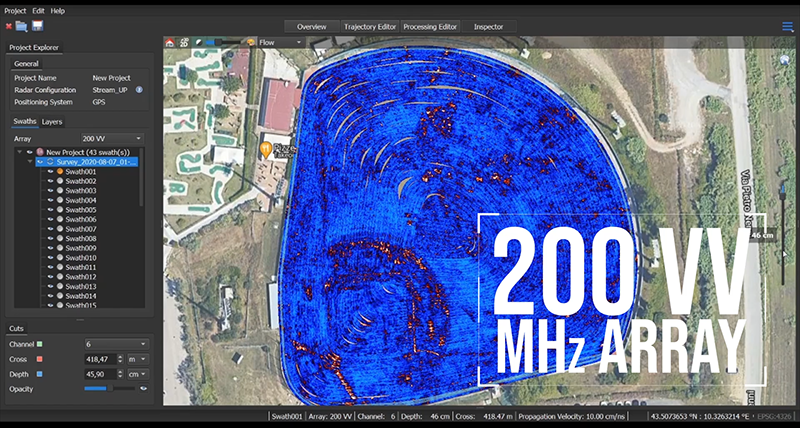
Task: Select the General tab
Action: 26,64
